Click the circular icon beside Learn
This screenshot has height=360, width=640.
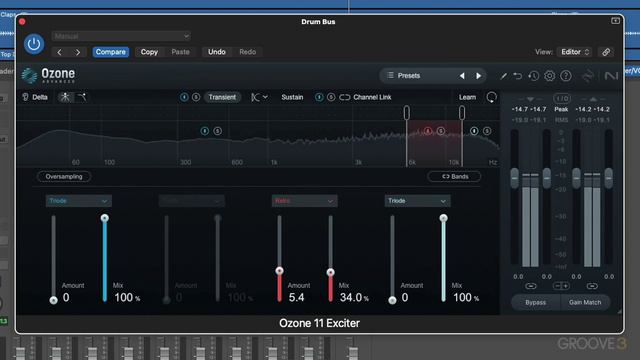[x=491, y=97]
